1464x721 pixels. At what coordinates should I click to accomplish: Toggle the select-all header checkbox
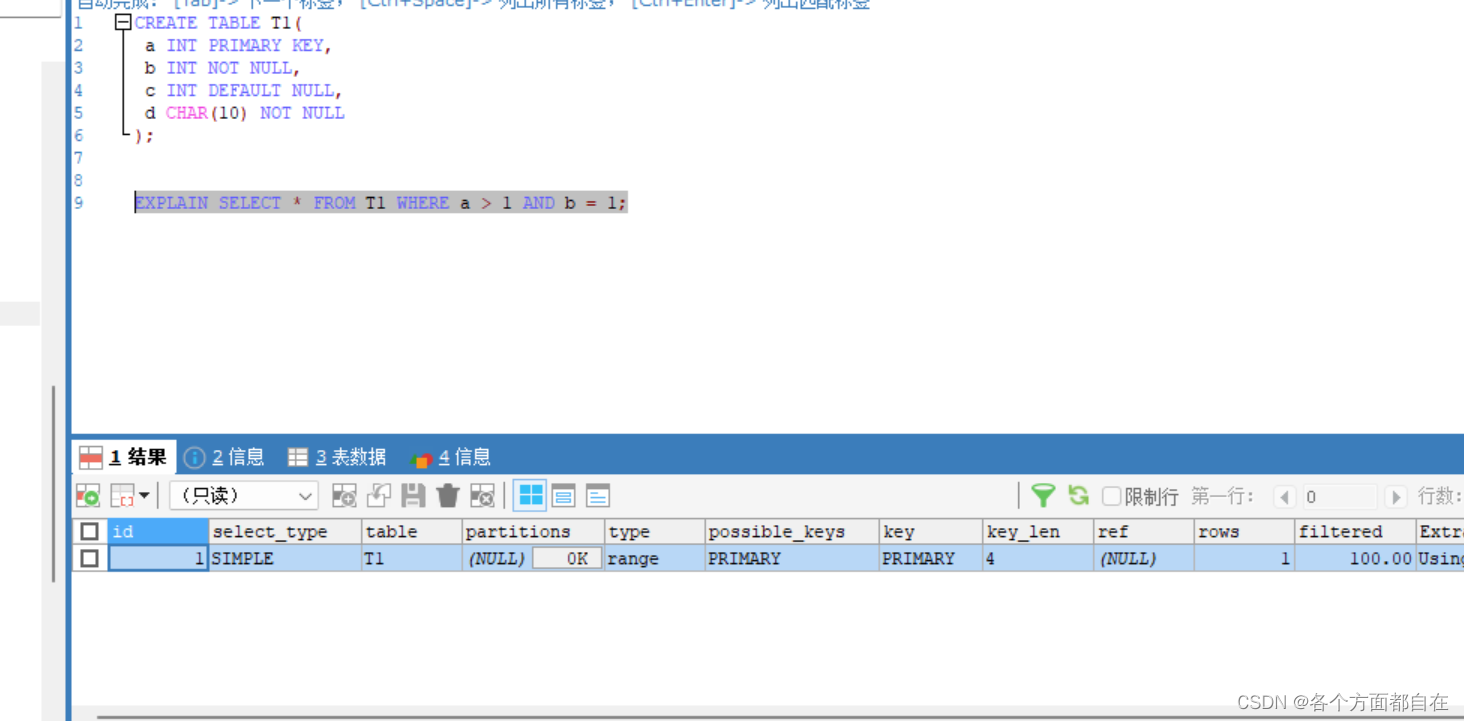click(x=90, y=531)
